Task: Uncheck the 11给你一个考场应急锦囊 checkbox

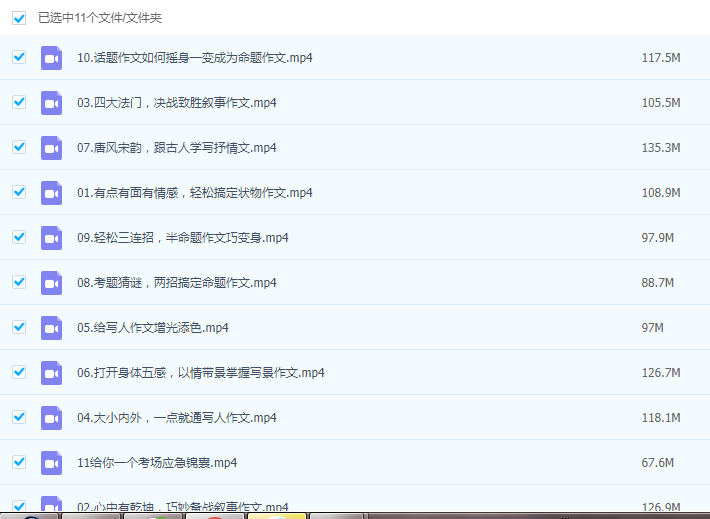Action: (x=19, y=462)
